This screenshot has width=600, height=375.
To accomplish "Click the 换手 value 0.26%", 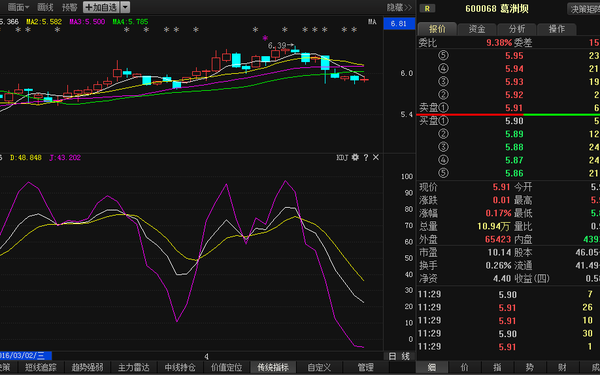I will click(498, 266).
